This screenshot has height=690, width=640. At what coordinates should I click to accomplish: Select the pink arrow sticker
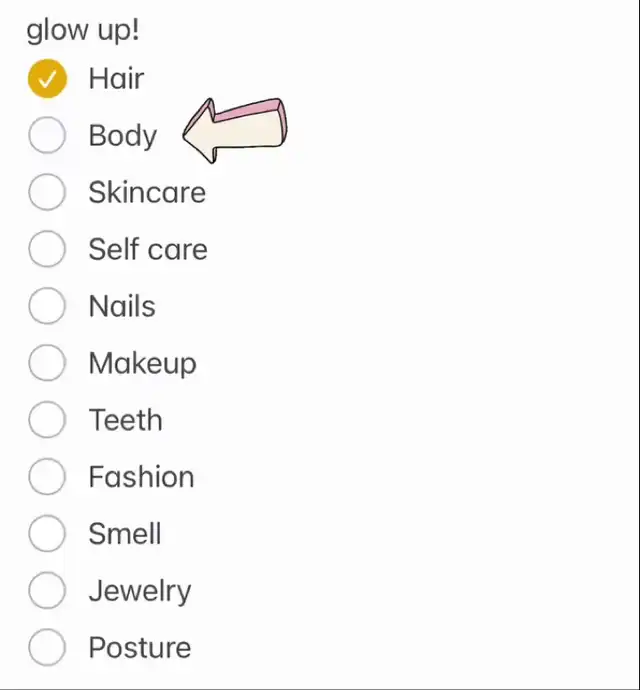tap(235, 130)
